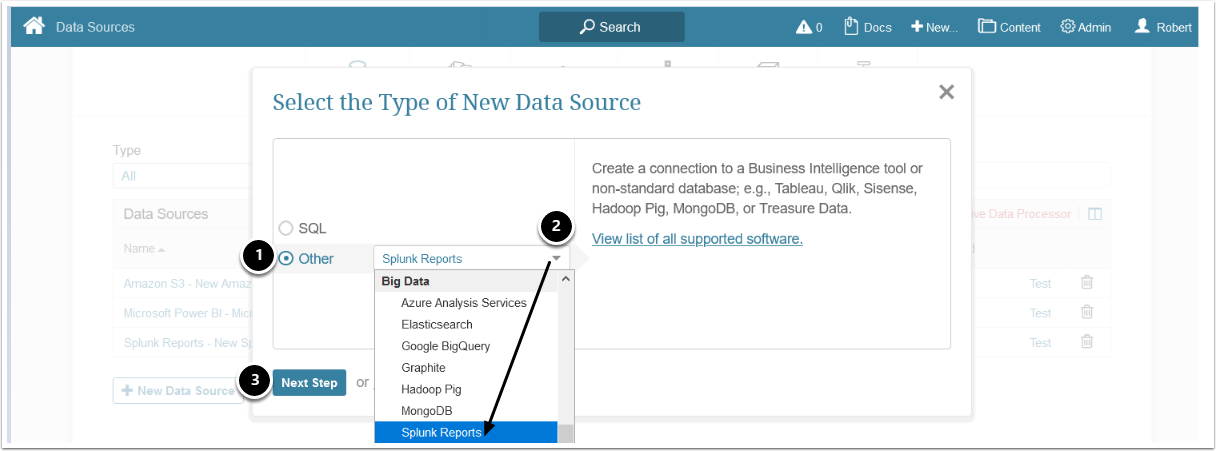The image size is (1216, 451).
Task: Choose Google BigQuery from the list
Action: pos(445,346)
